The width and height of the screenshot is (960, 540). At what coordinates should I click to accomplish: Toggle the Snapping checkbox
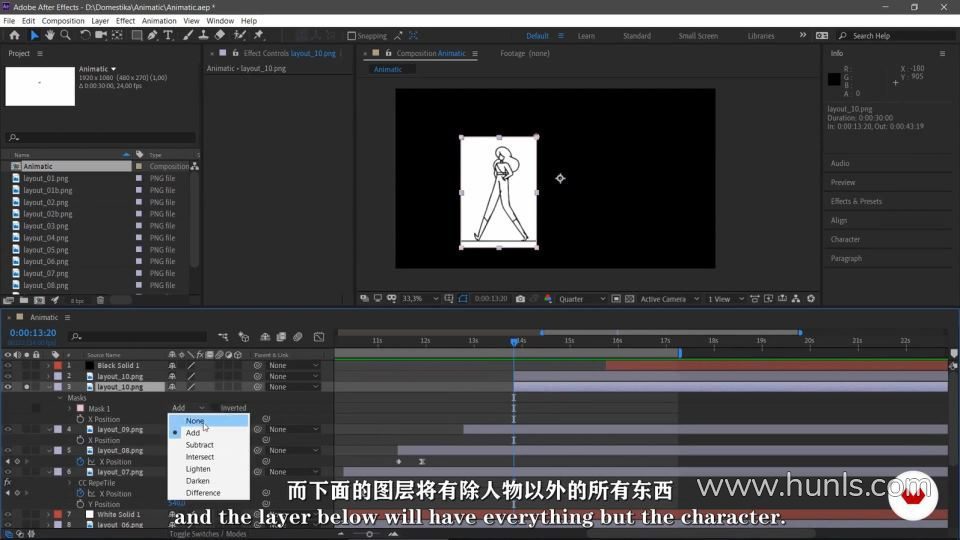[351, 36]
